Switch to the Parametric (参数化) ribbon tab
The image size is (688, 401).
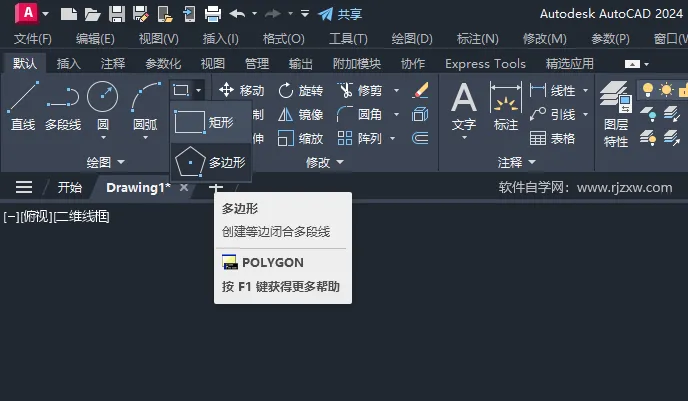tap(163, 64)
